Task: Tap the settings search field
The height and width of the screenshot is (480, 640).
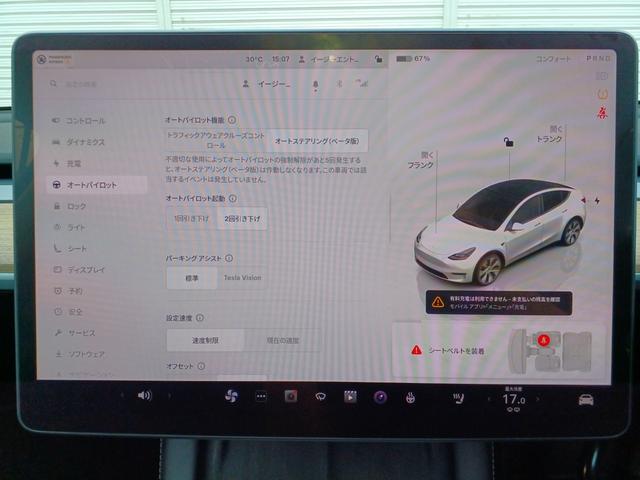Action: (95, 85)
